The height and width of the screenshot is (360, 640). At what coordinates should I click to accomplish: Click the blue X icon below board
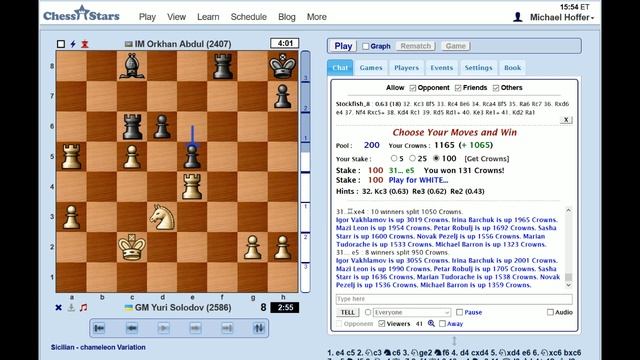point(58,307)
